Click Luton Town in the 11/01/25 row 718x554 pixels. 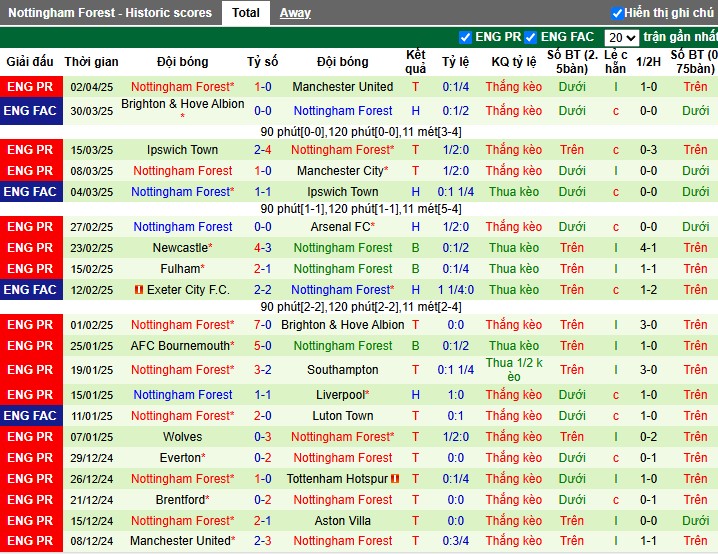pyautogui.click(x=343, y=416)
